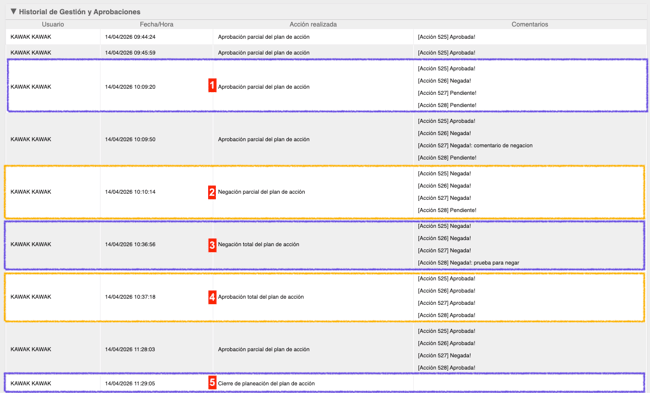
Task: Click '[Acción 528] Pendiente!' in the 10:09:50 row
Action: 447,158
